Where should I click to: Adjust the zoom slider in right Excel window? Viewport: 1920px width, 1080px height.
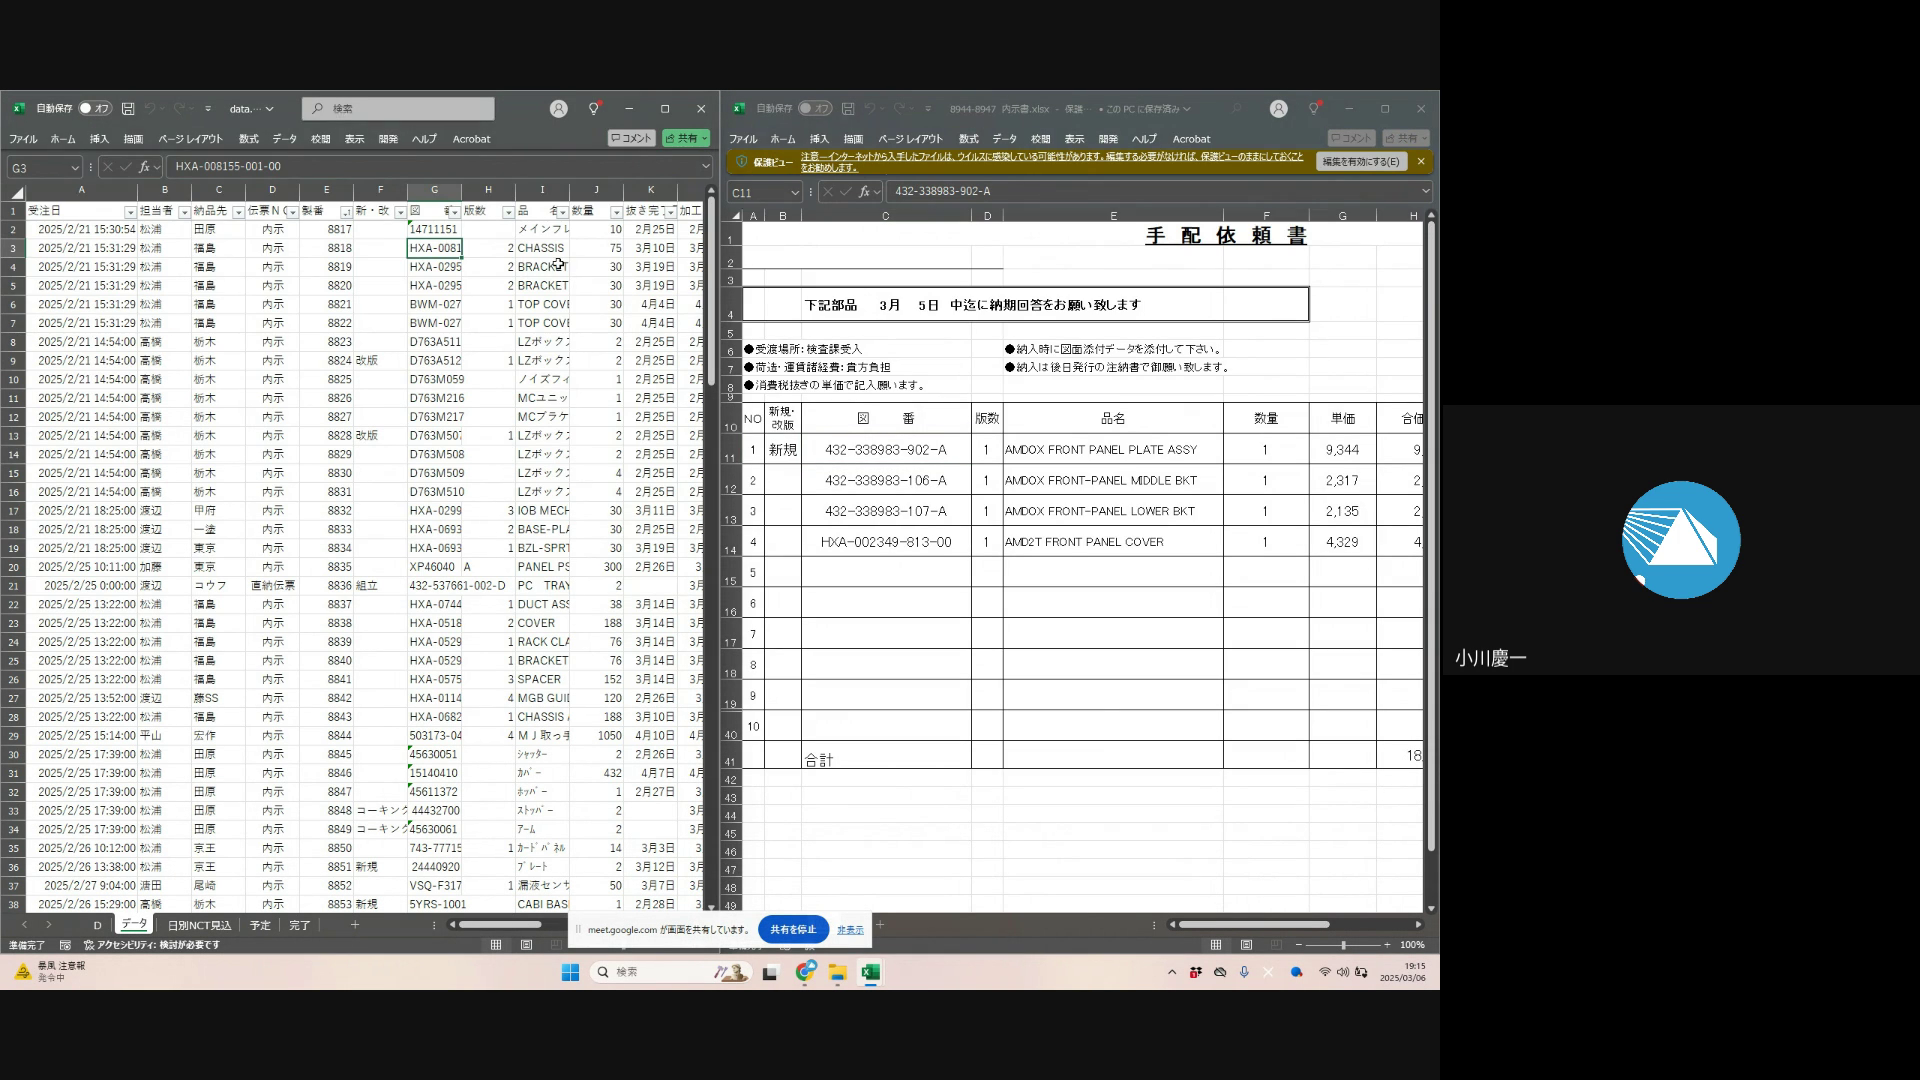[x=1343, y=945]
